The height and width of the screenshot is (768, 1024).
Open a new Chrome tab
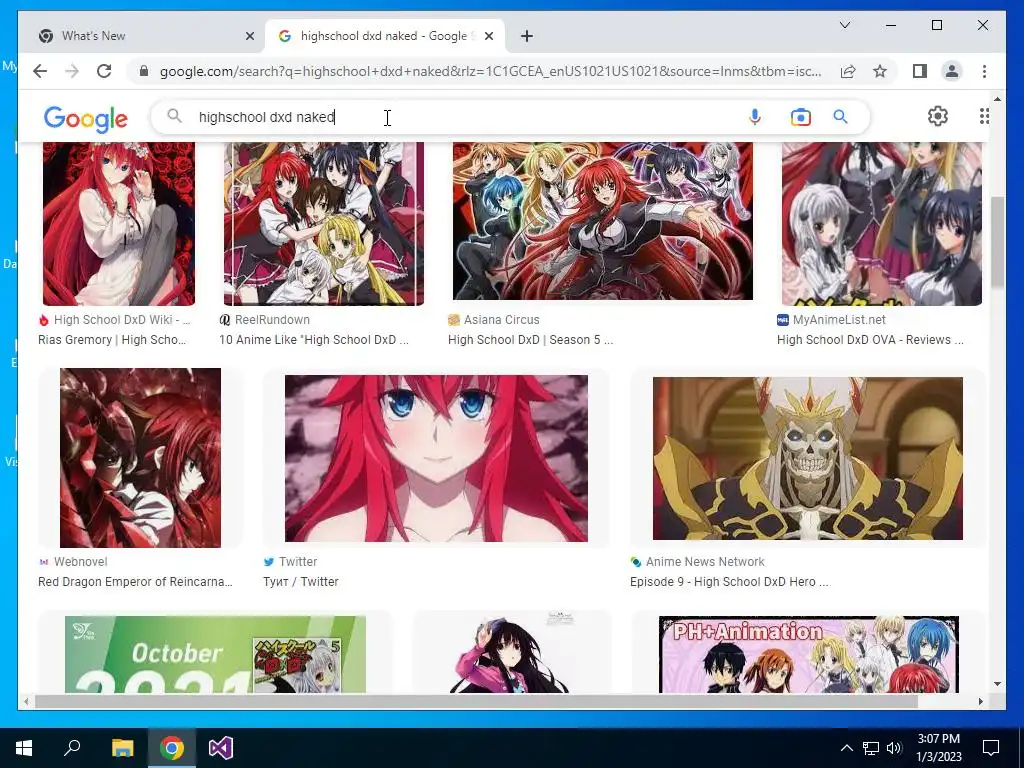click(x=527, y=36)
